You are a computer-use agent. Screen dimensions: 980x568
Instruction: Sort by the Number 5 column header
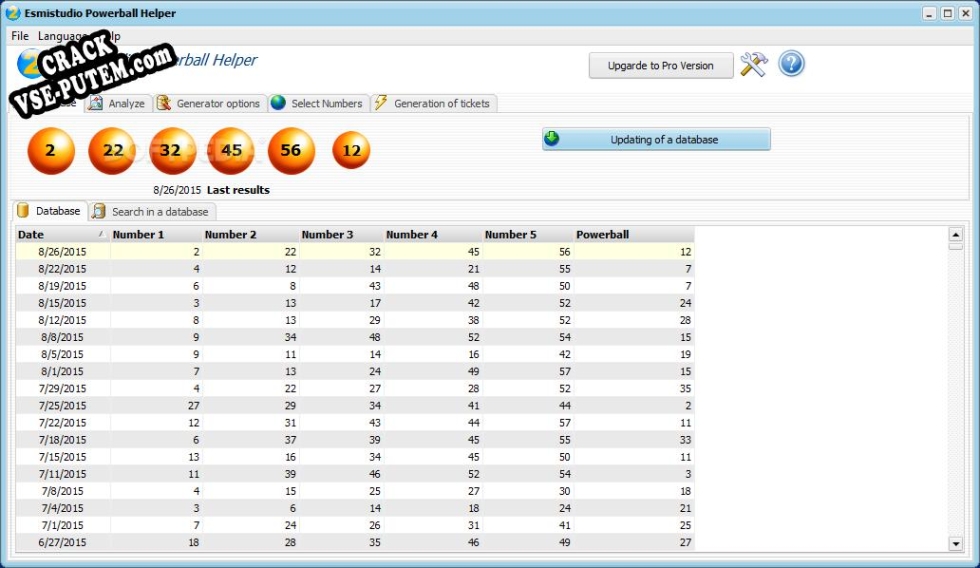(x=528, y=234)
